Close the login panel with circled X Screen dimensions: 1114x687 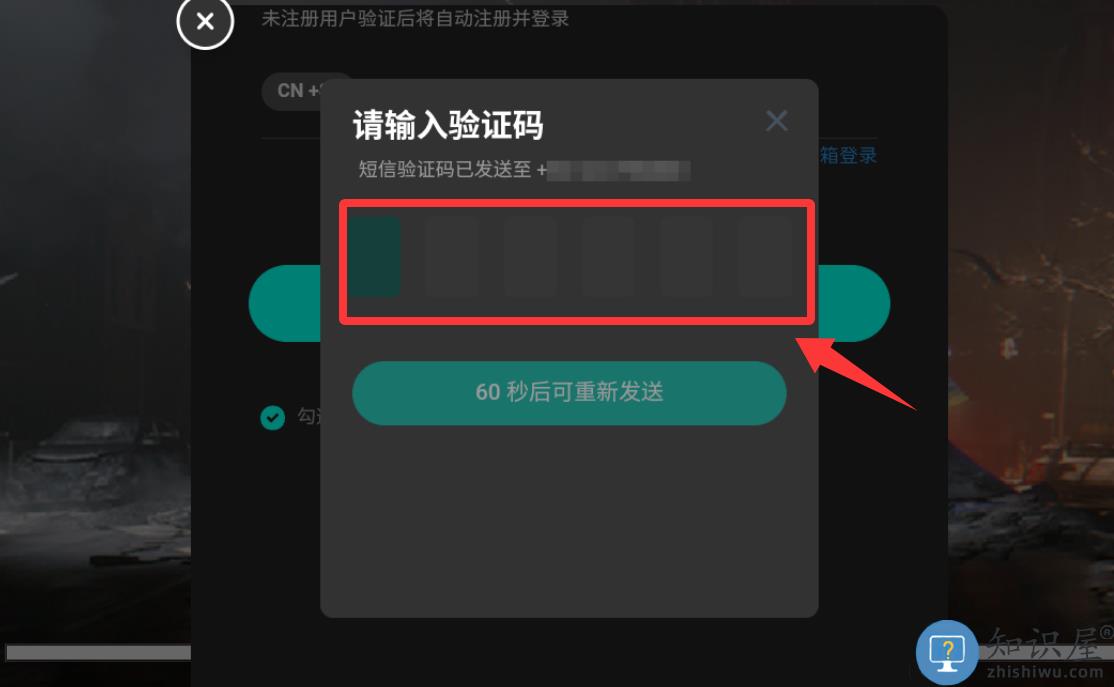point(205,21)
